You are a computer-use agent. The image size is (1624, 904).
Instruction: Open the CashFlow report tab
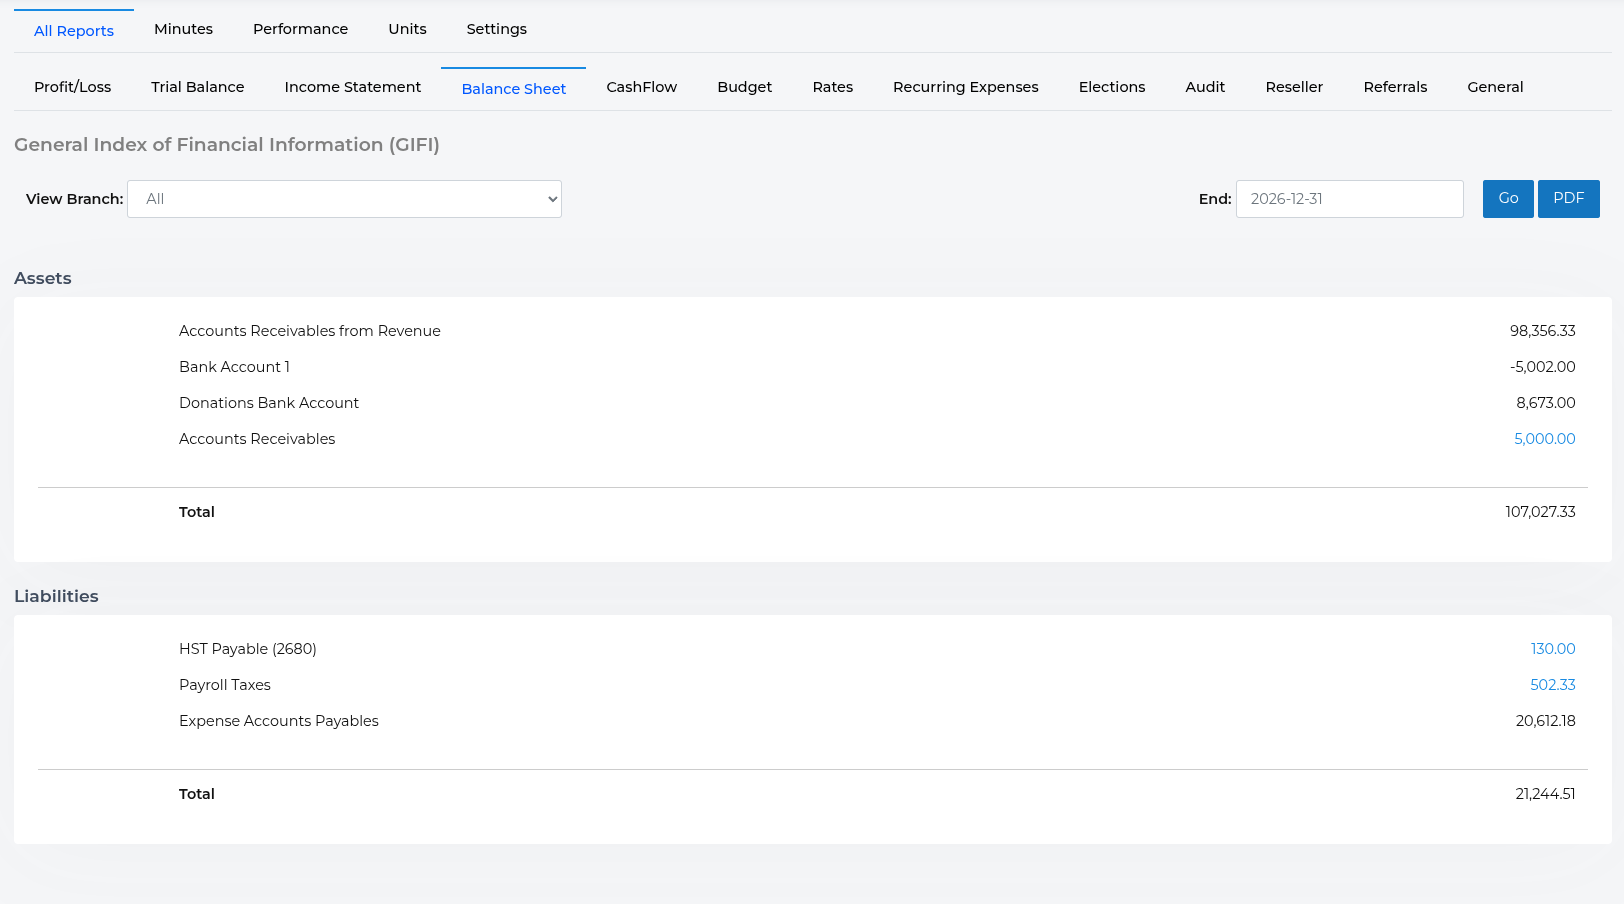coord(641,87)
